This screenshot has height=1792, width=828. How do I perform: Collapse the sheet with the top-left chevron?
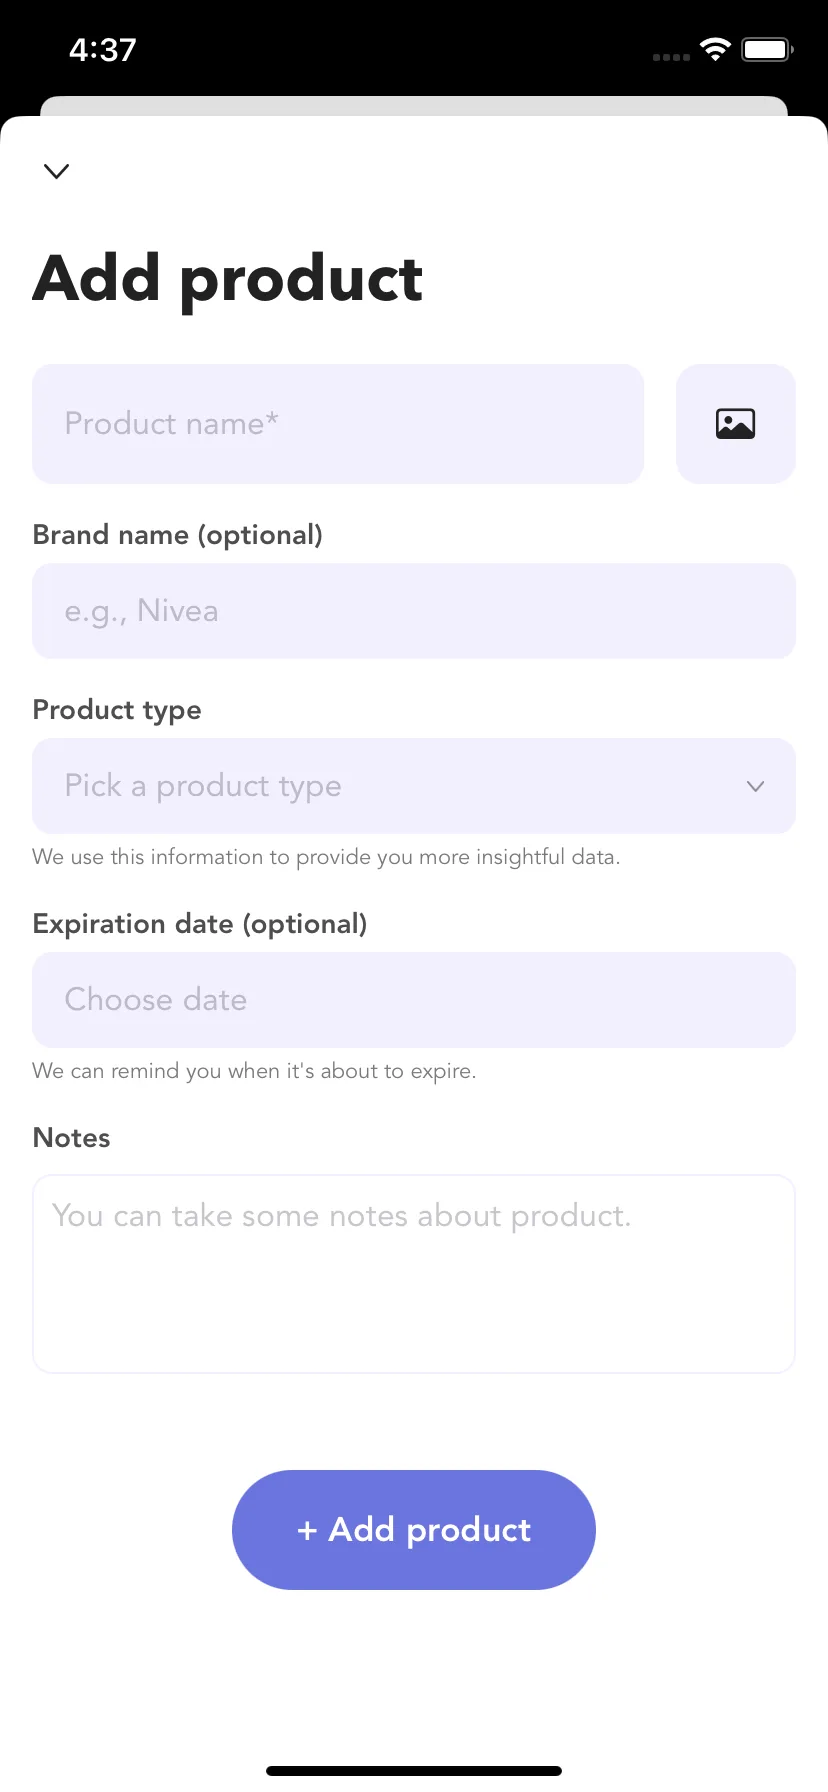(57, 171)
